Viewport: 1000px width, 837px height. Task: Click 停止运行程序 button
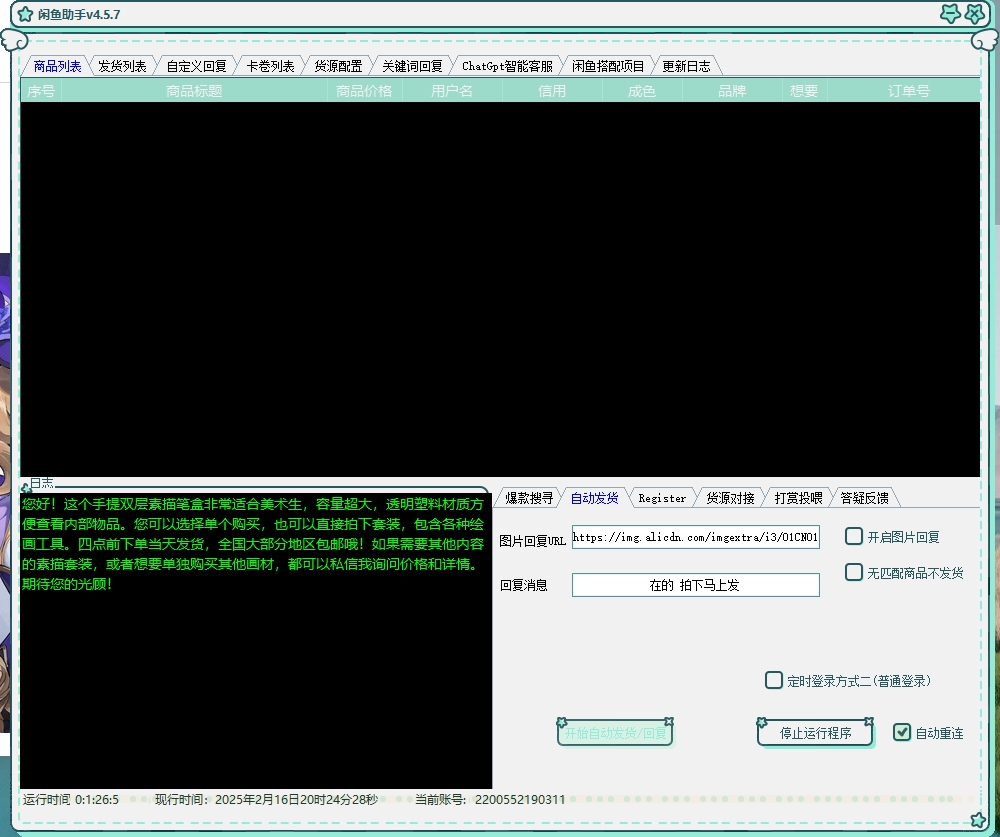[815, 733]
